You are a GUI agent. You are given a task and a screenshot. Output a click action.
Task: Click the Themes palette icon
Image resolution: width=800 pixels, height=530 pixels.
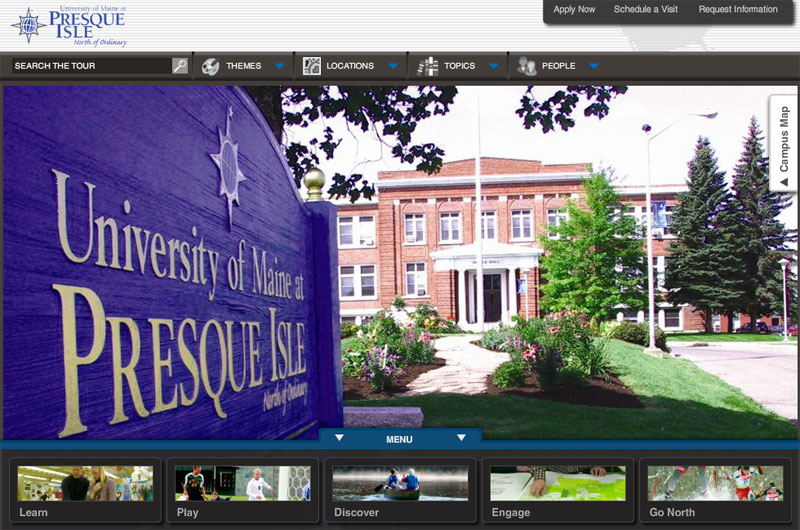coord(211,66)
